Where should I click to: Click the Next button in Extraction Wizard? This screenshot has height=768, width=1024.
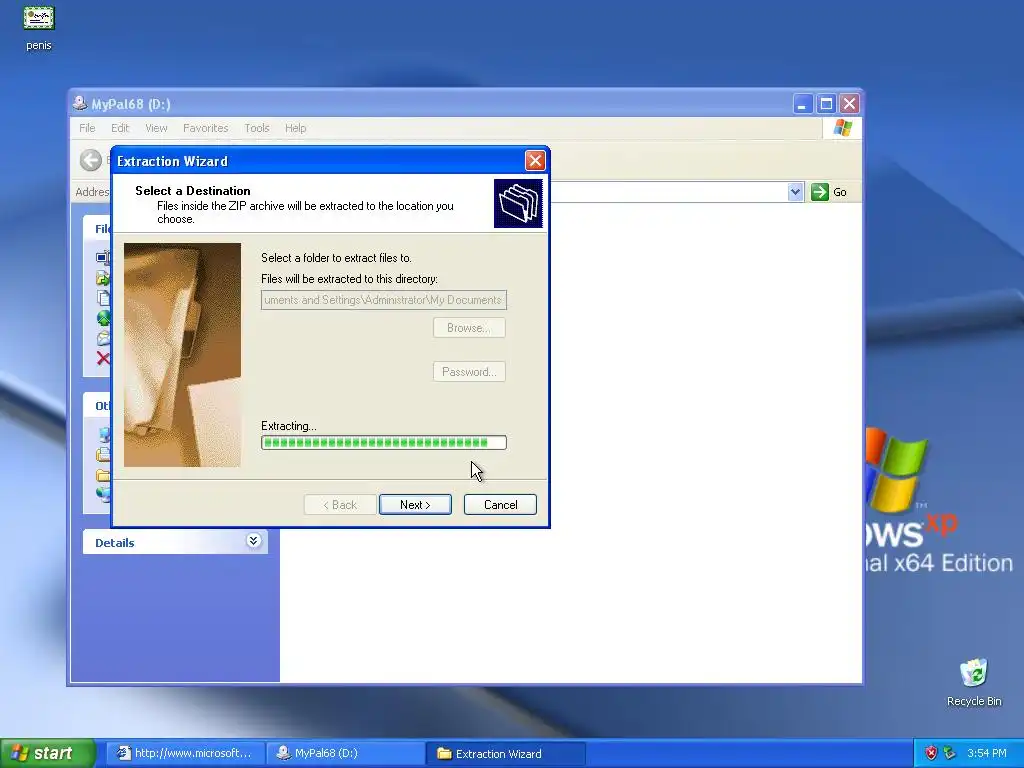click(x=415, y=505)
